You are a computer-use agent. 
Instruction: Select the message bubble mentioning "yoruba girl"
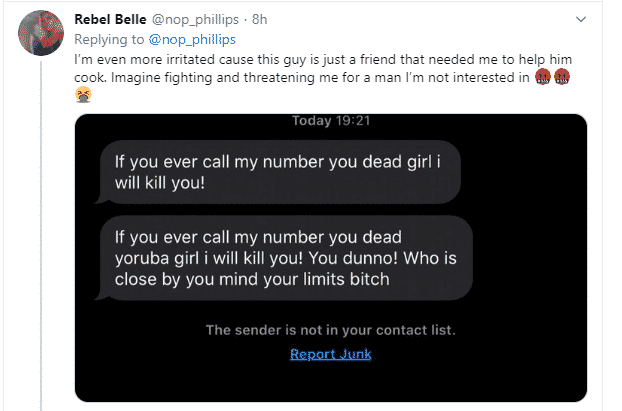coord(270,258)
